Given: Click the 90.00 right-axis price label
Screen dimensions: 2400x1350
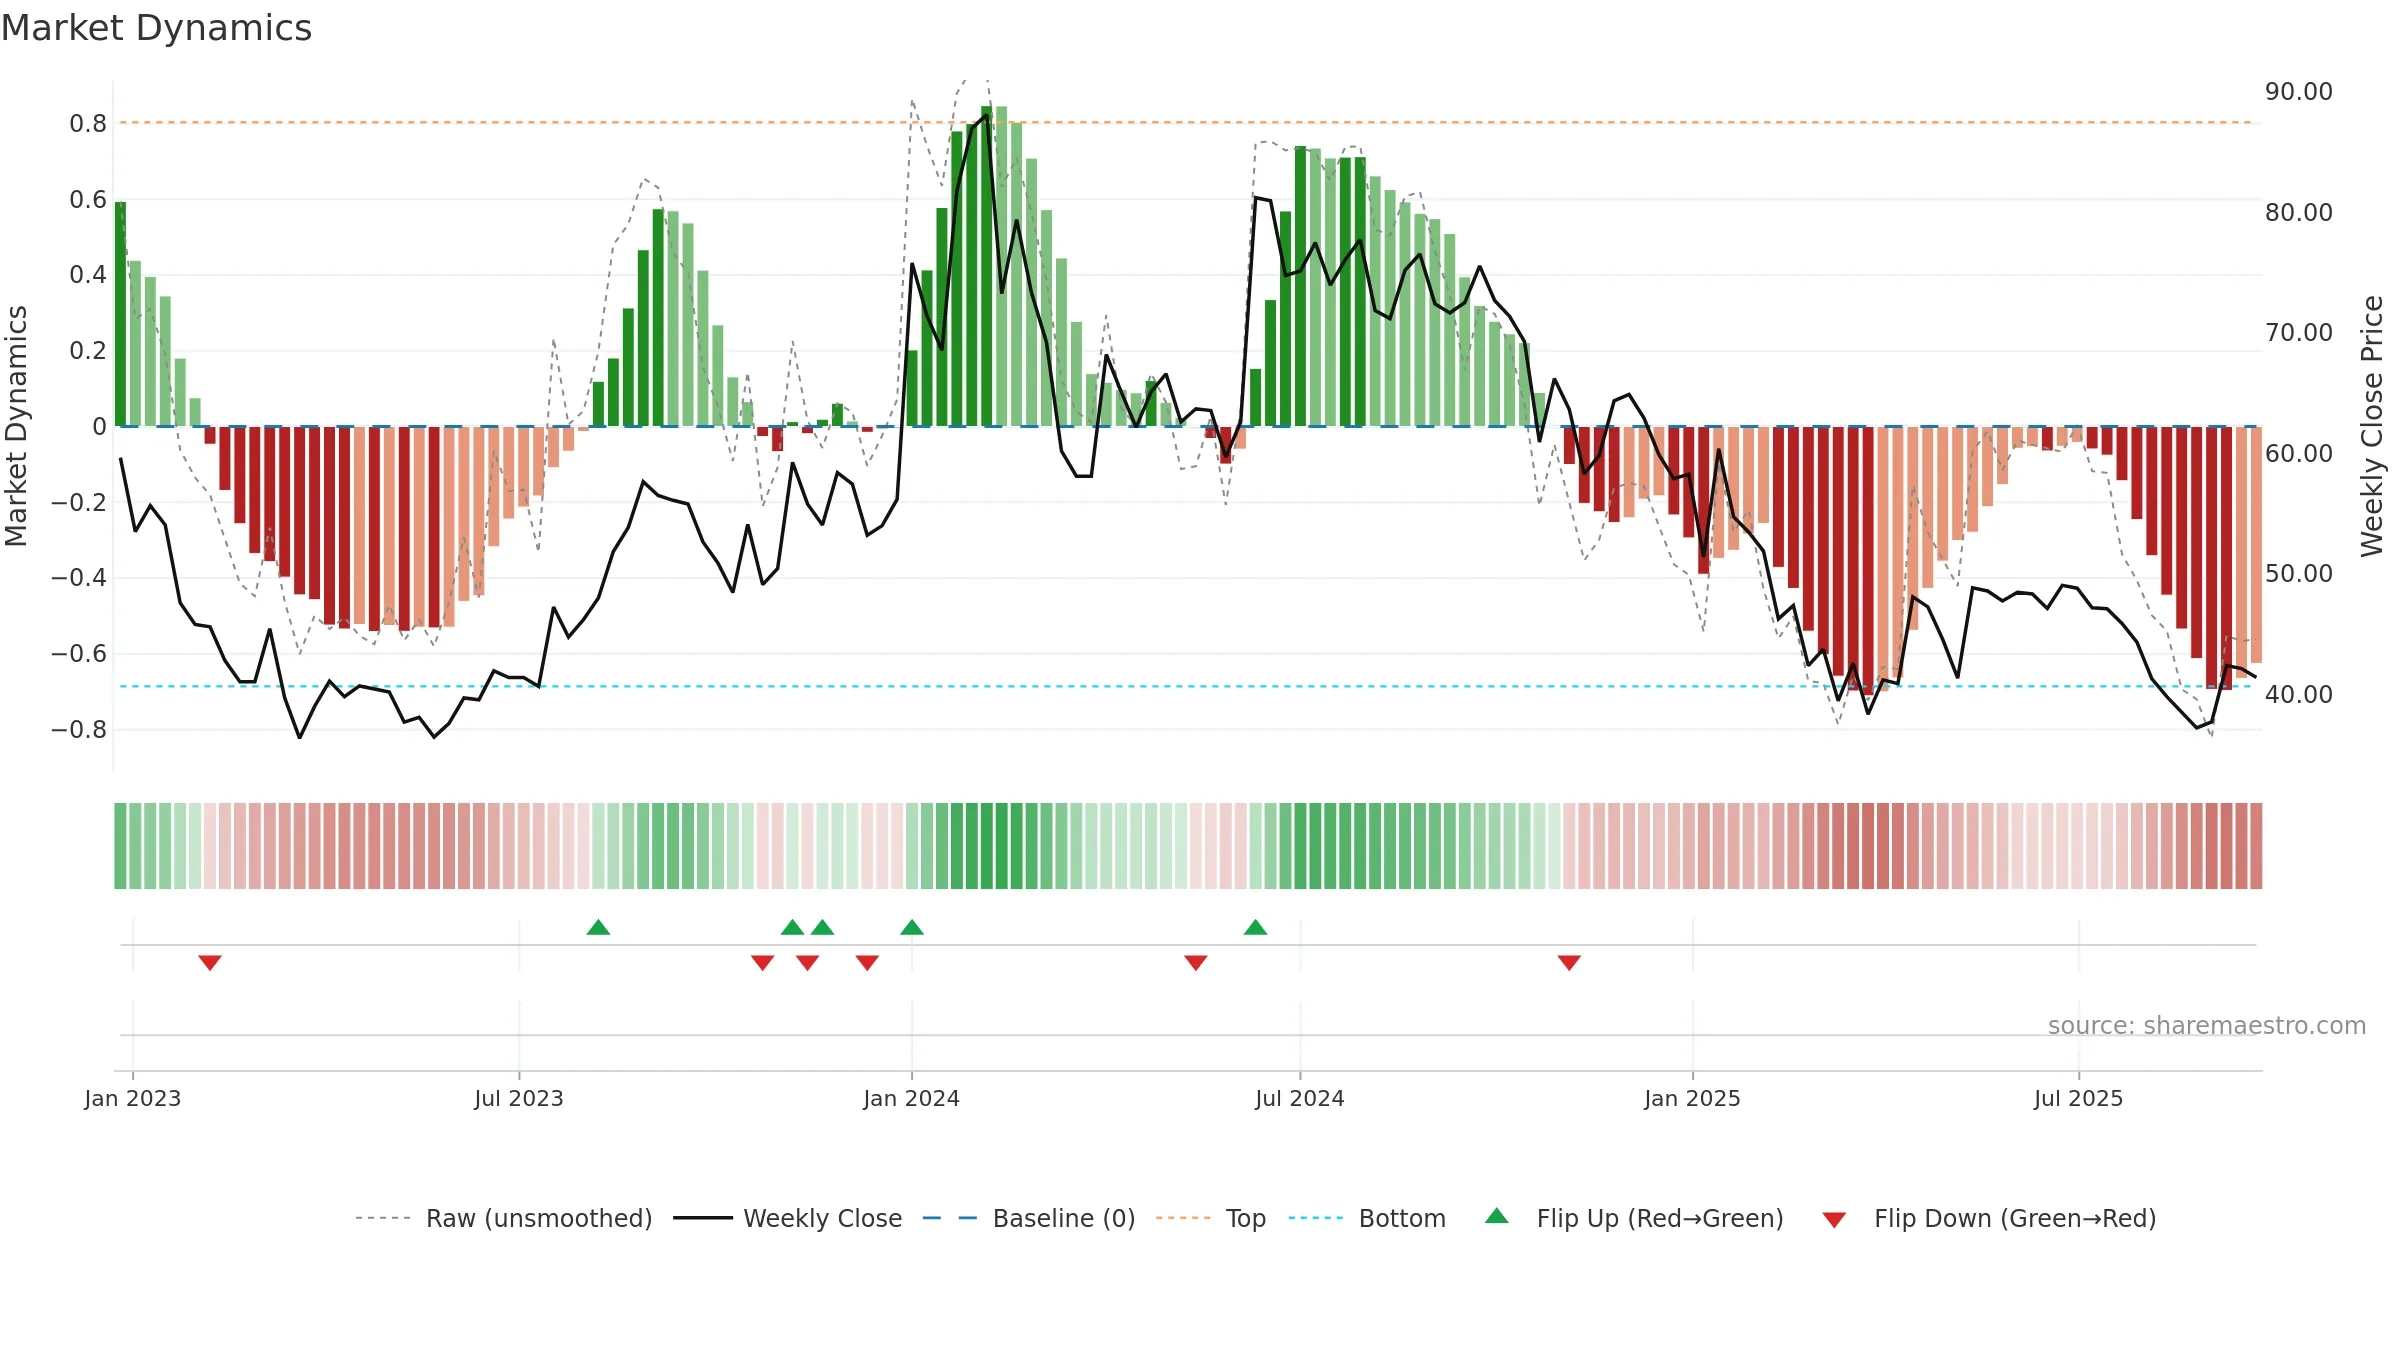Looking at the screenshot, I should [2299, 92].
